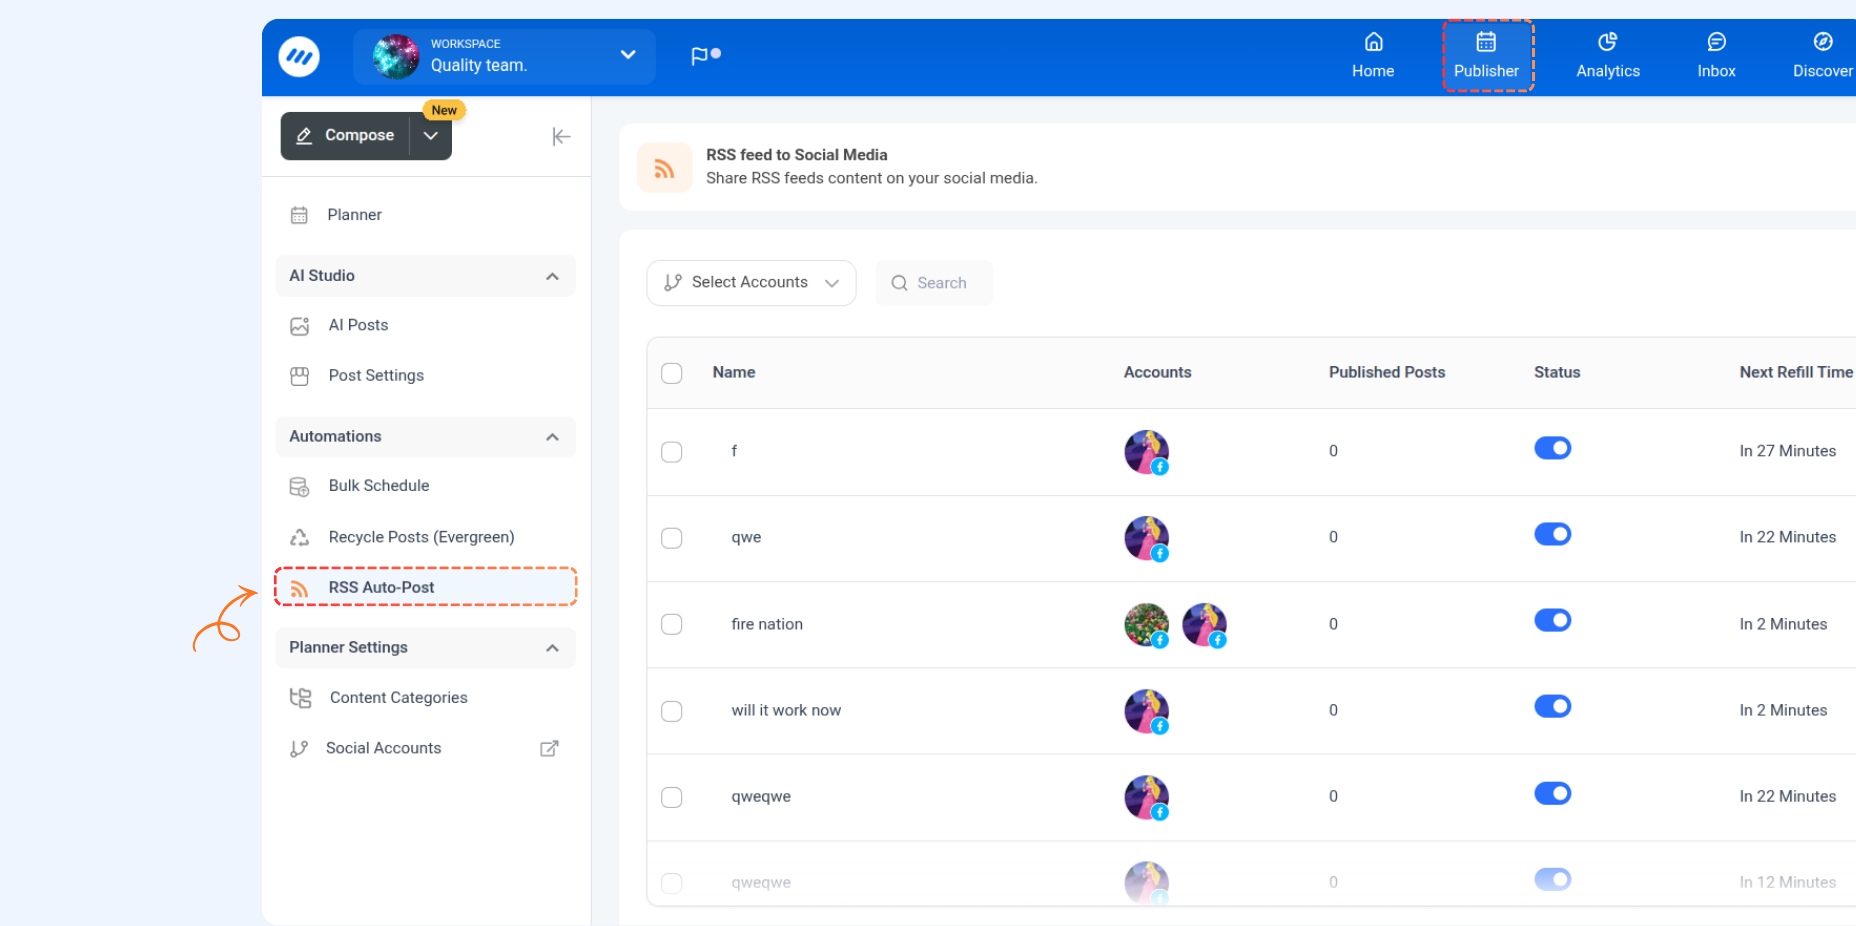Open the Publisher tab
Image resolution: width=1856 pixels, height=926 pixels.
[1487, 56]
